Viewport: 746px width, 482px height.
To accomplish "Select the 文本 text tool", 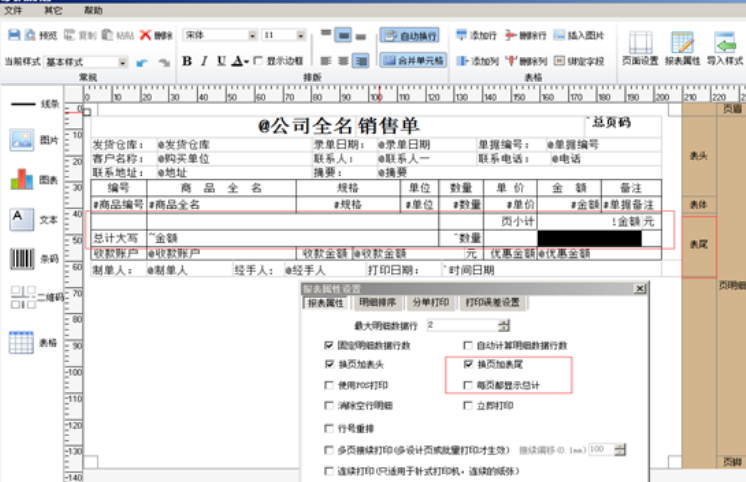I will click(x=22, y=218).
